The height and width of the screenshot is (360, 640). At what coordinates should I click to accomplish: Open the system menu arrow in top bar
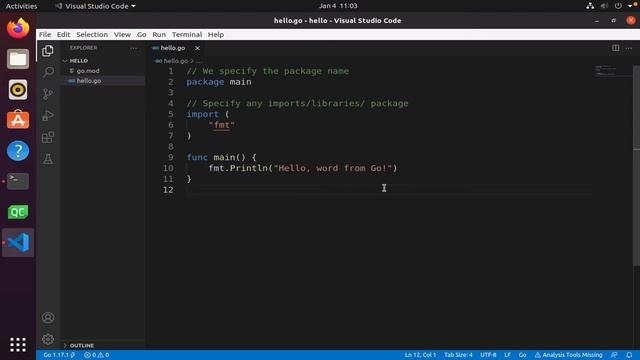click(x=631, y=6)
